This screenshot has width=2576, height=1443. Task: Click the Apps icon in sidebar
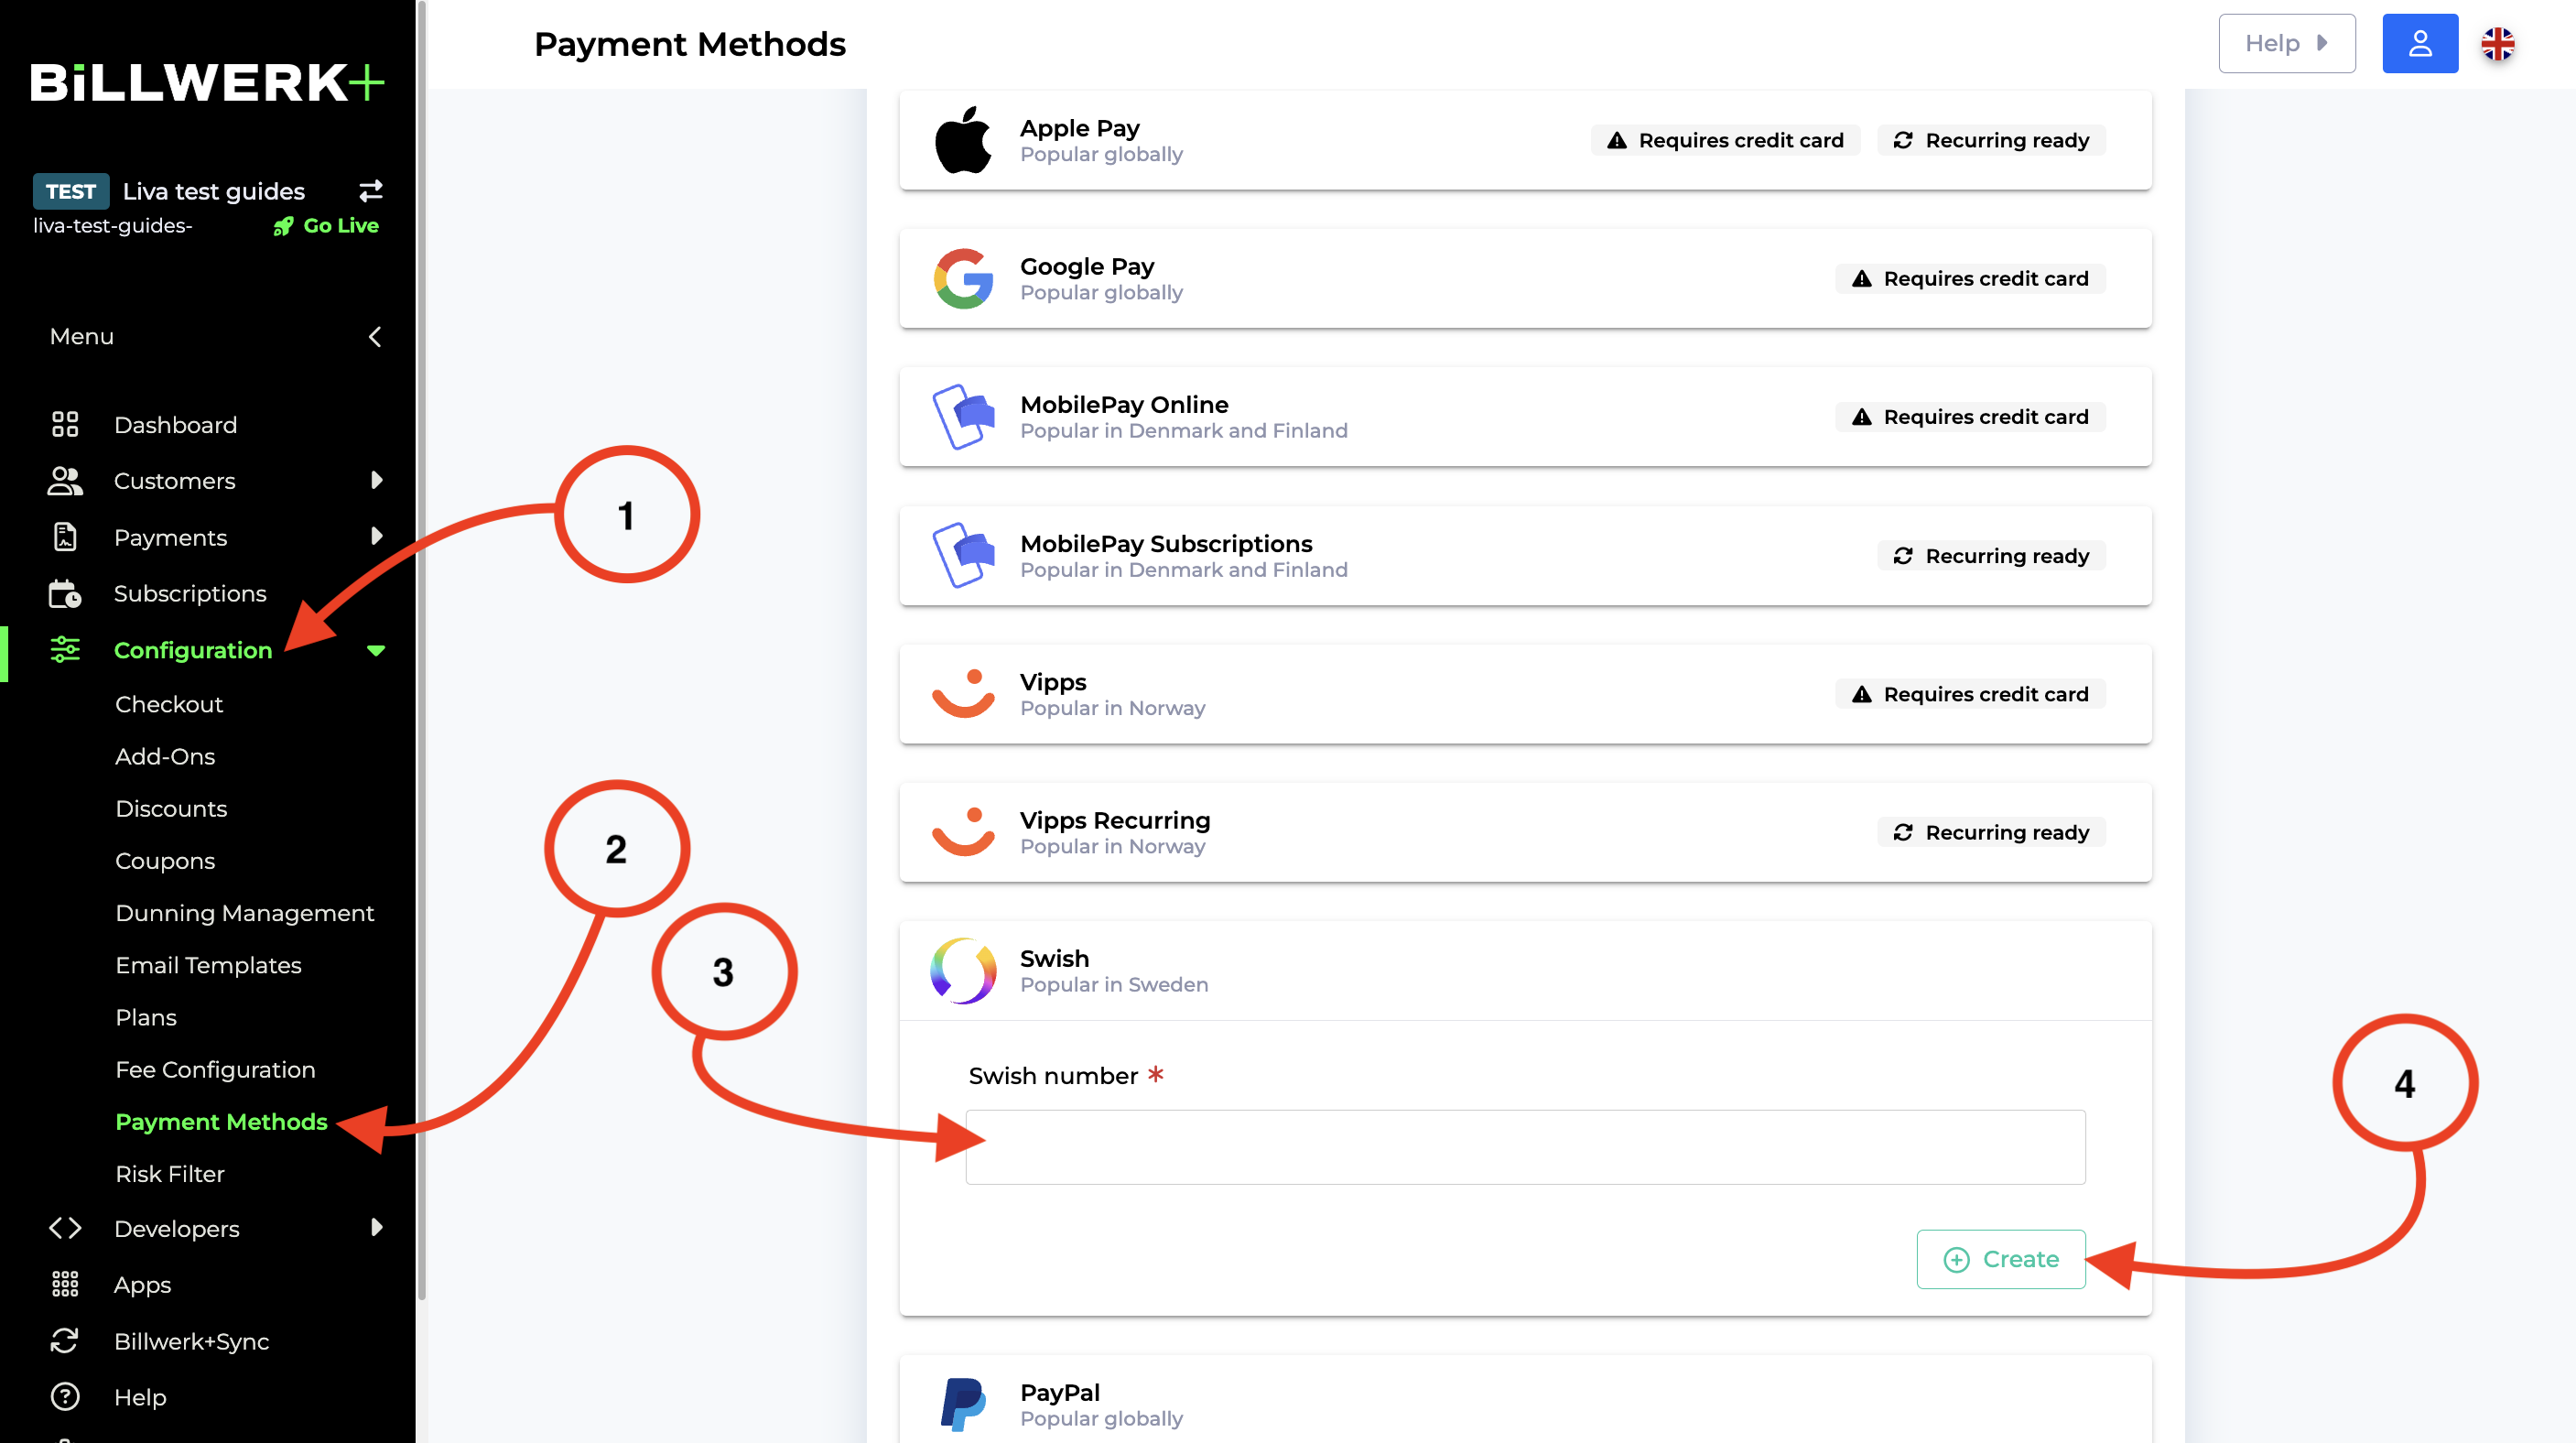(66, 1284)
